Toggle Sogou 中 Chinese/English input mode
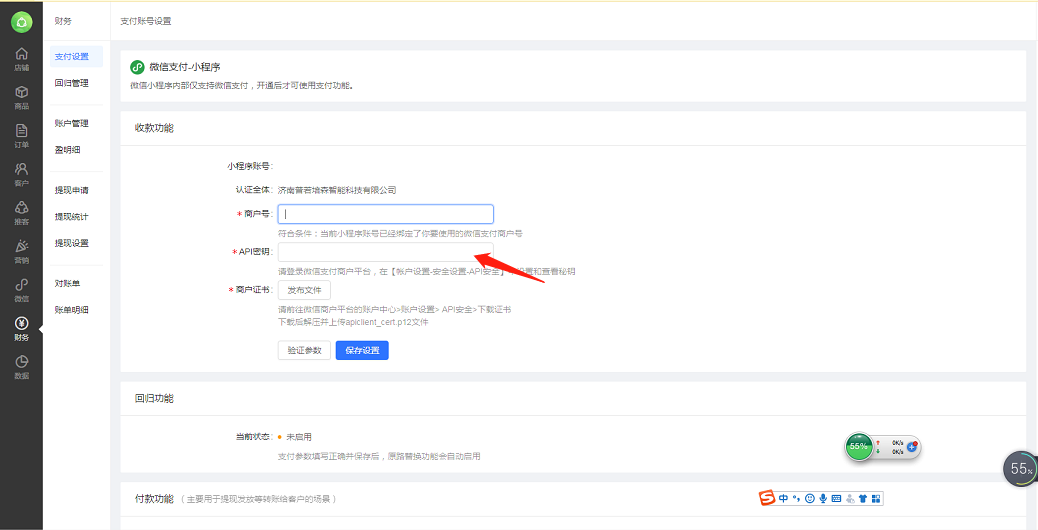 [784, 498]
